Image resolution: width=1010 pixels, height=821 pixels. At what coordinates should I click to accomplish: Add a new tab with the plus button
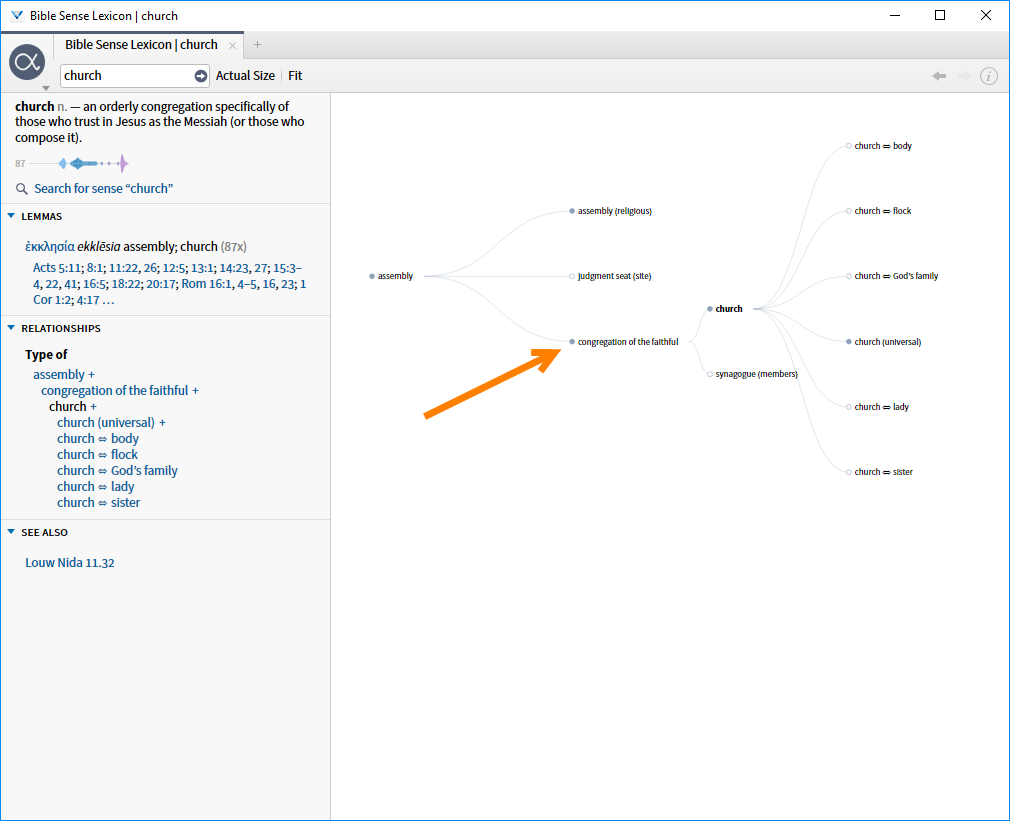pos(258,44)
